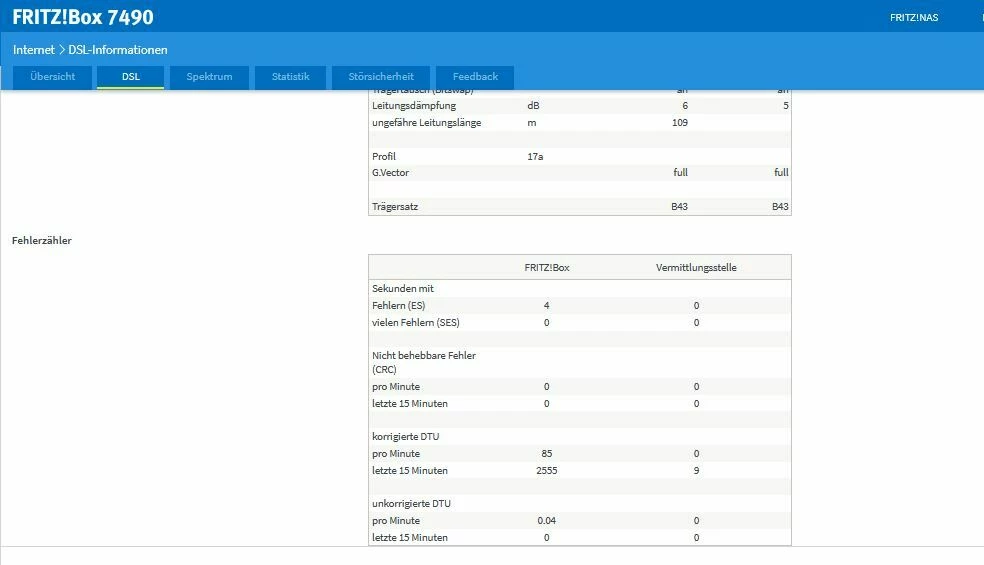Viewport: 984px width, 565px height.
Task: Select the G.Vector row label
Action: point(390,172)
